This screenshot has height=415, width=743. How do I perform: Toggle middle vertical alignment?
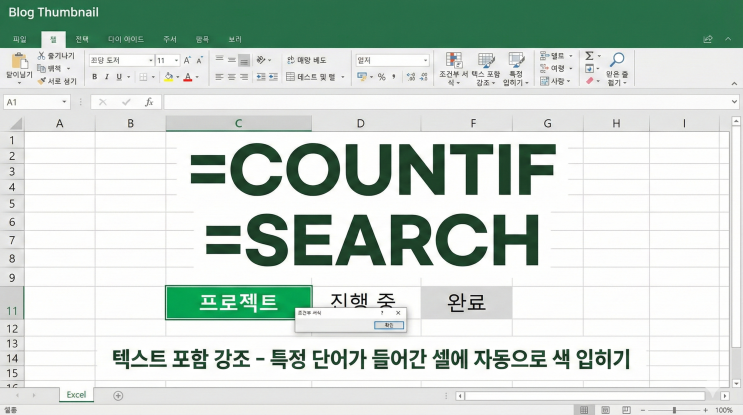[x=231, y=60]
